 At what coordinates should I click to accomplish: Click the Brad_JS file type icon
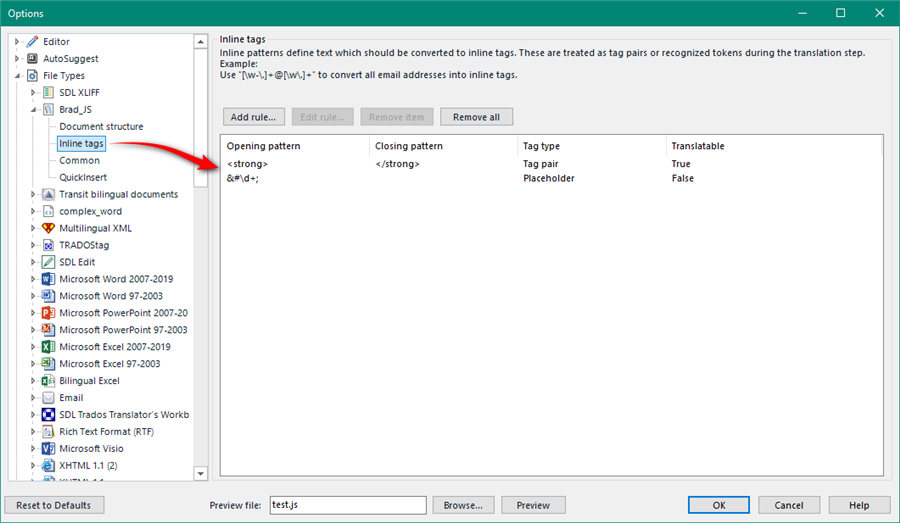tap(49, 110)
